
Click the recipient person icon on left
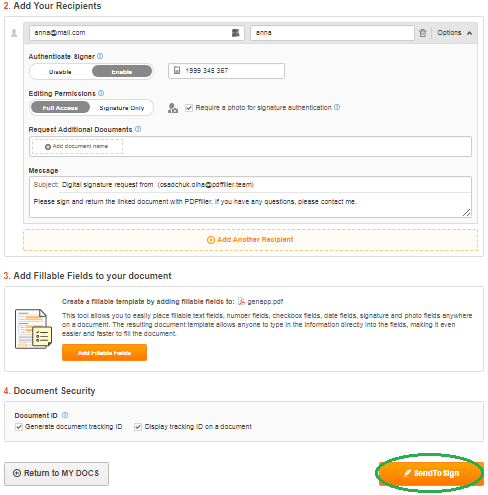[x=14, y=33]
